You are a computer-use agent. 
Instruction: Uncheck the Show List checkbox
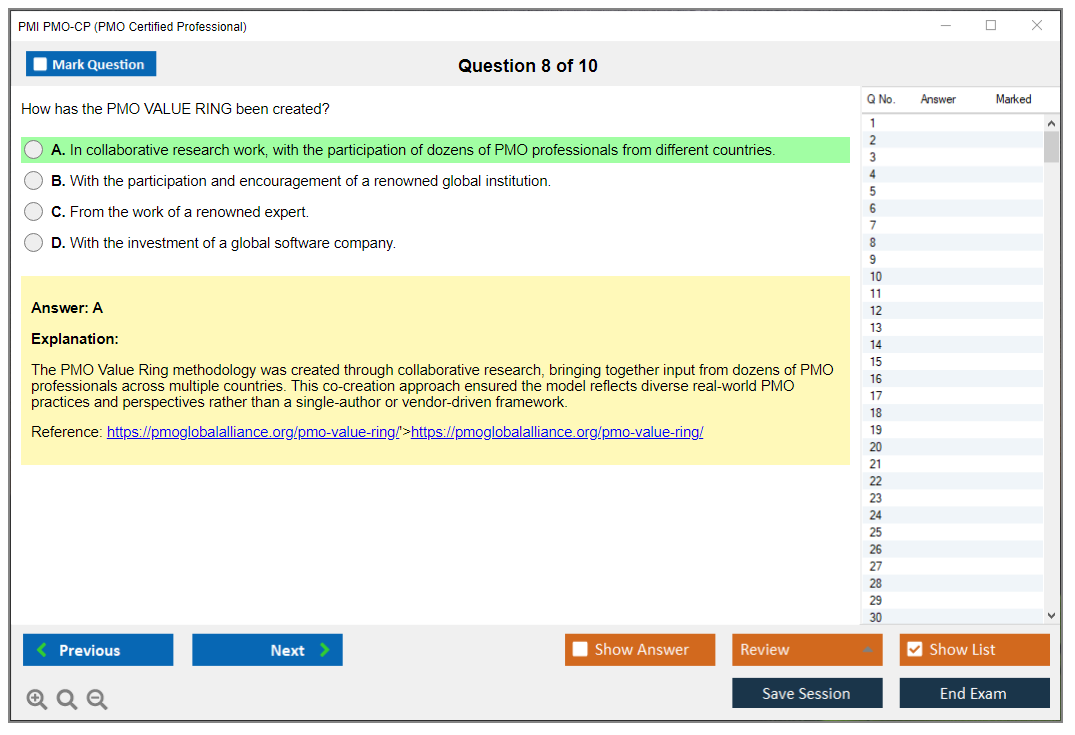(914, 650)
